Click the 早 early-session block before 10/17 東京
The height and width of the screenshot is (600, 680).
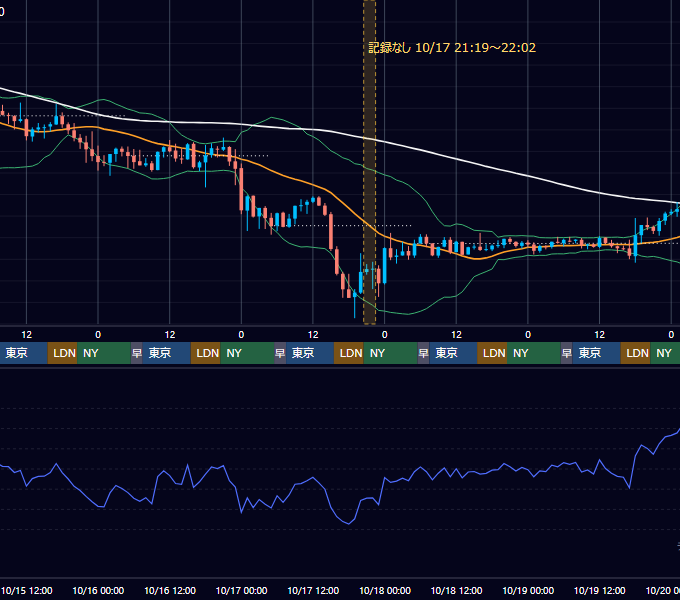(x=280, y=353)
